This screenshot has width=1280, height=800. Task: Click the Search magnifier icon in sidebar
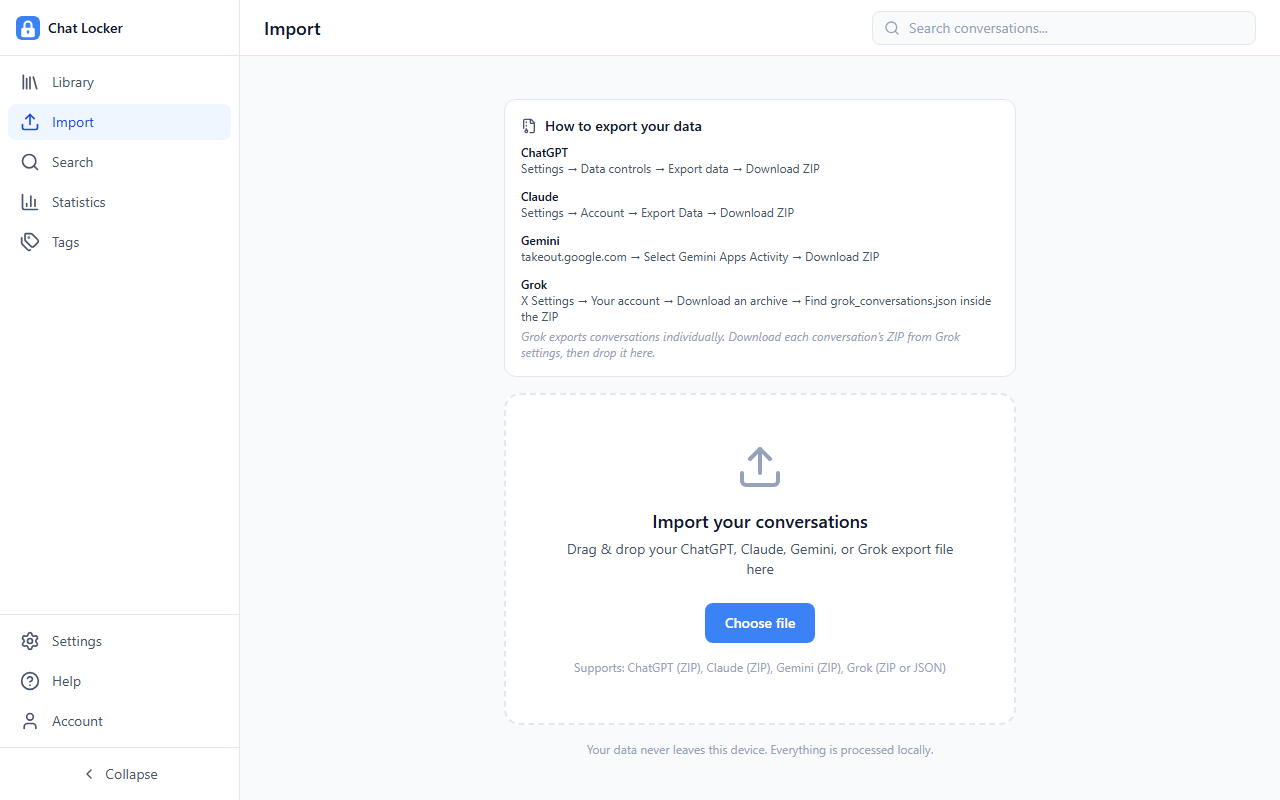(x=30, y=161)
